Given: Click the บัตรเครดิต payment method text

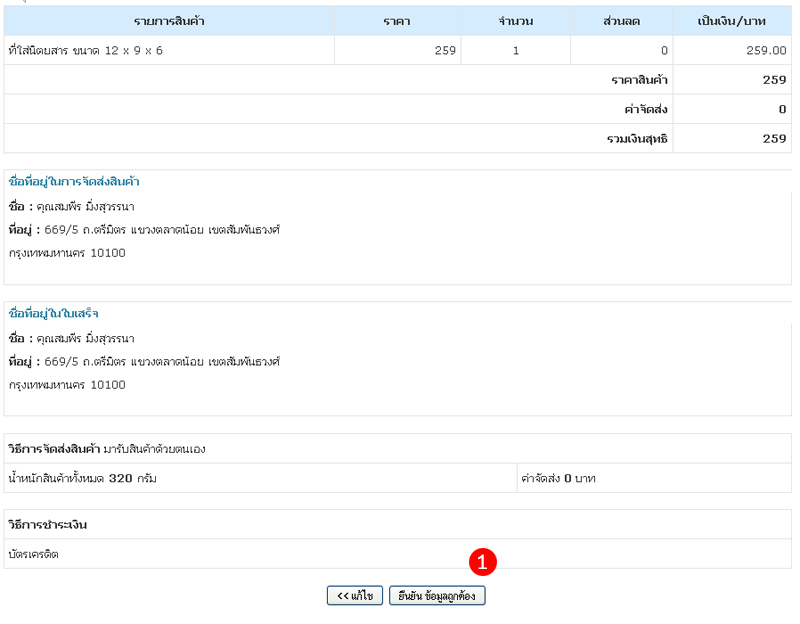Looking at the screenshot, I should (34, 553).
